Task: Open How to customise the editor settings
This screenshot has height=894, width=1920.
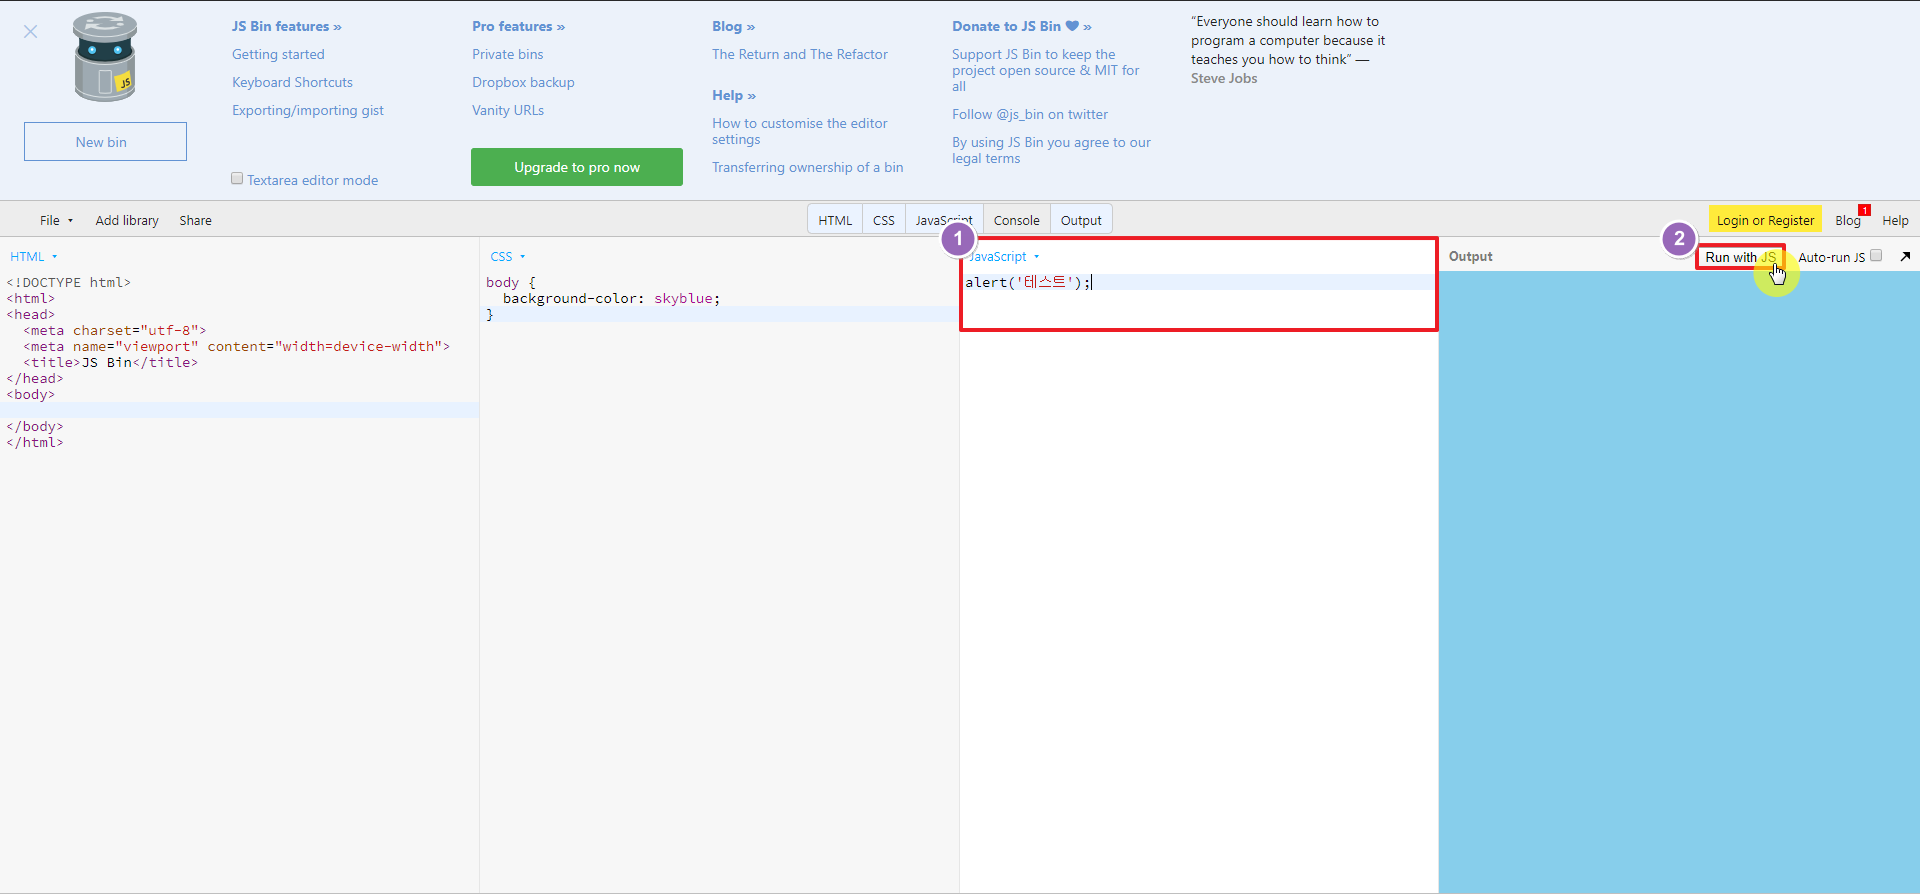Action: [x=800, y=131]
